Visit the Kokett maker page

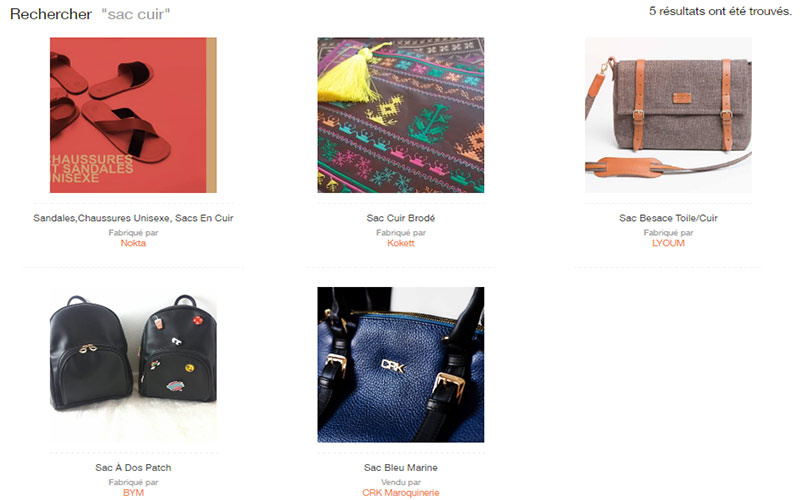coord(401,243)
